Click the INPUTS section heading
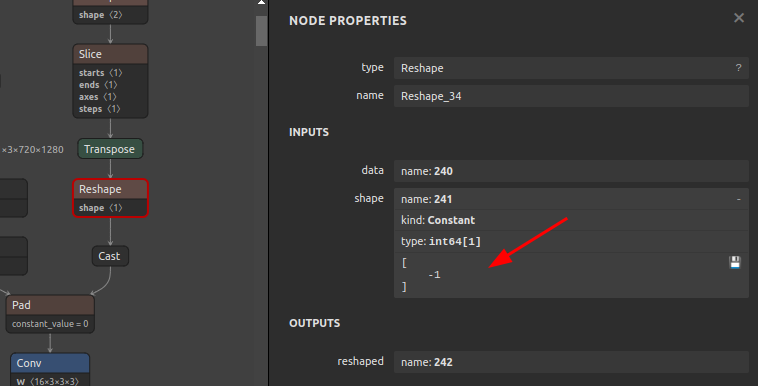 pyautogui.click(x=309, y=132)
